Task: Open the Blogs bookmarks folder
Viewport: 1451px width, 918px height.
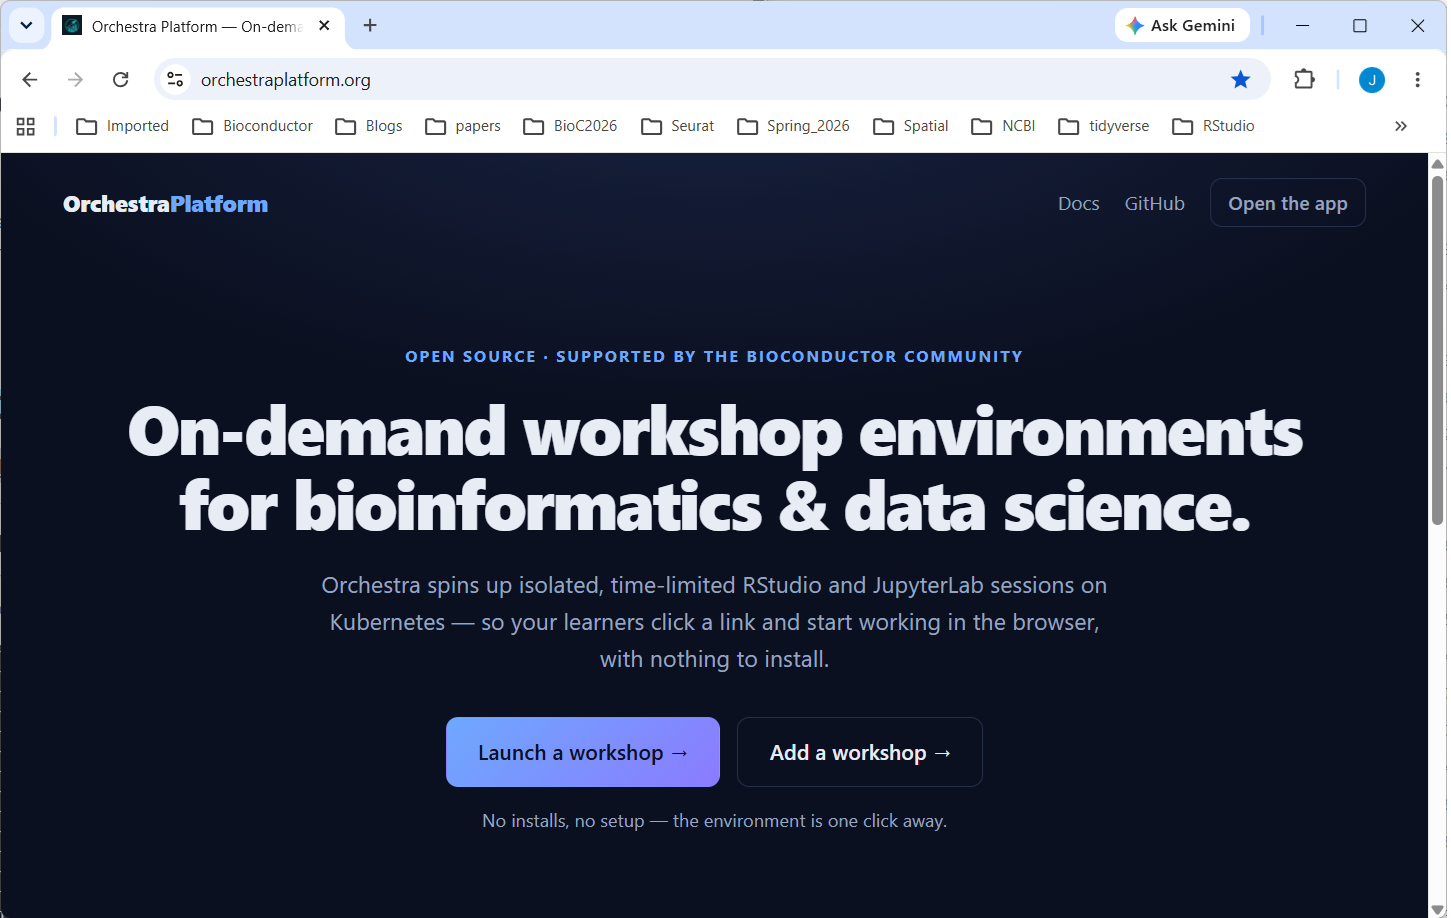Action: pos(369,126)
